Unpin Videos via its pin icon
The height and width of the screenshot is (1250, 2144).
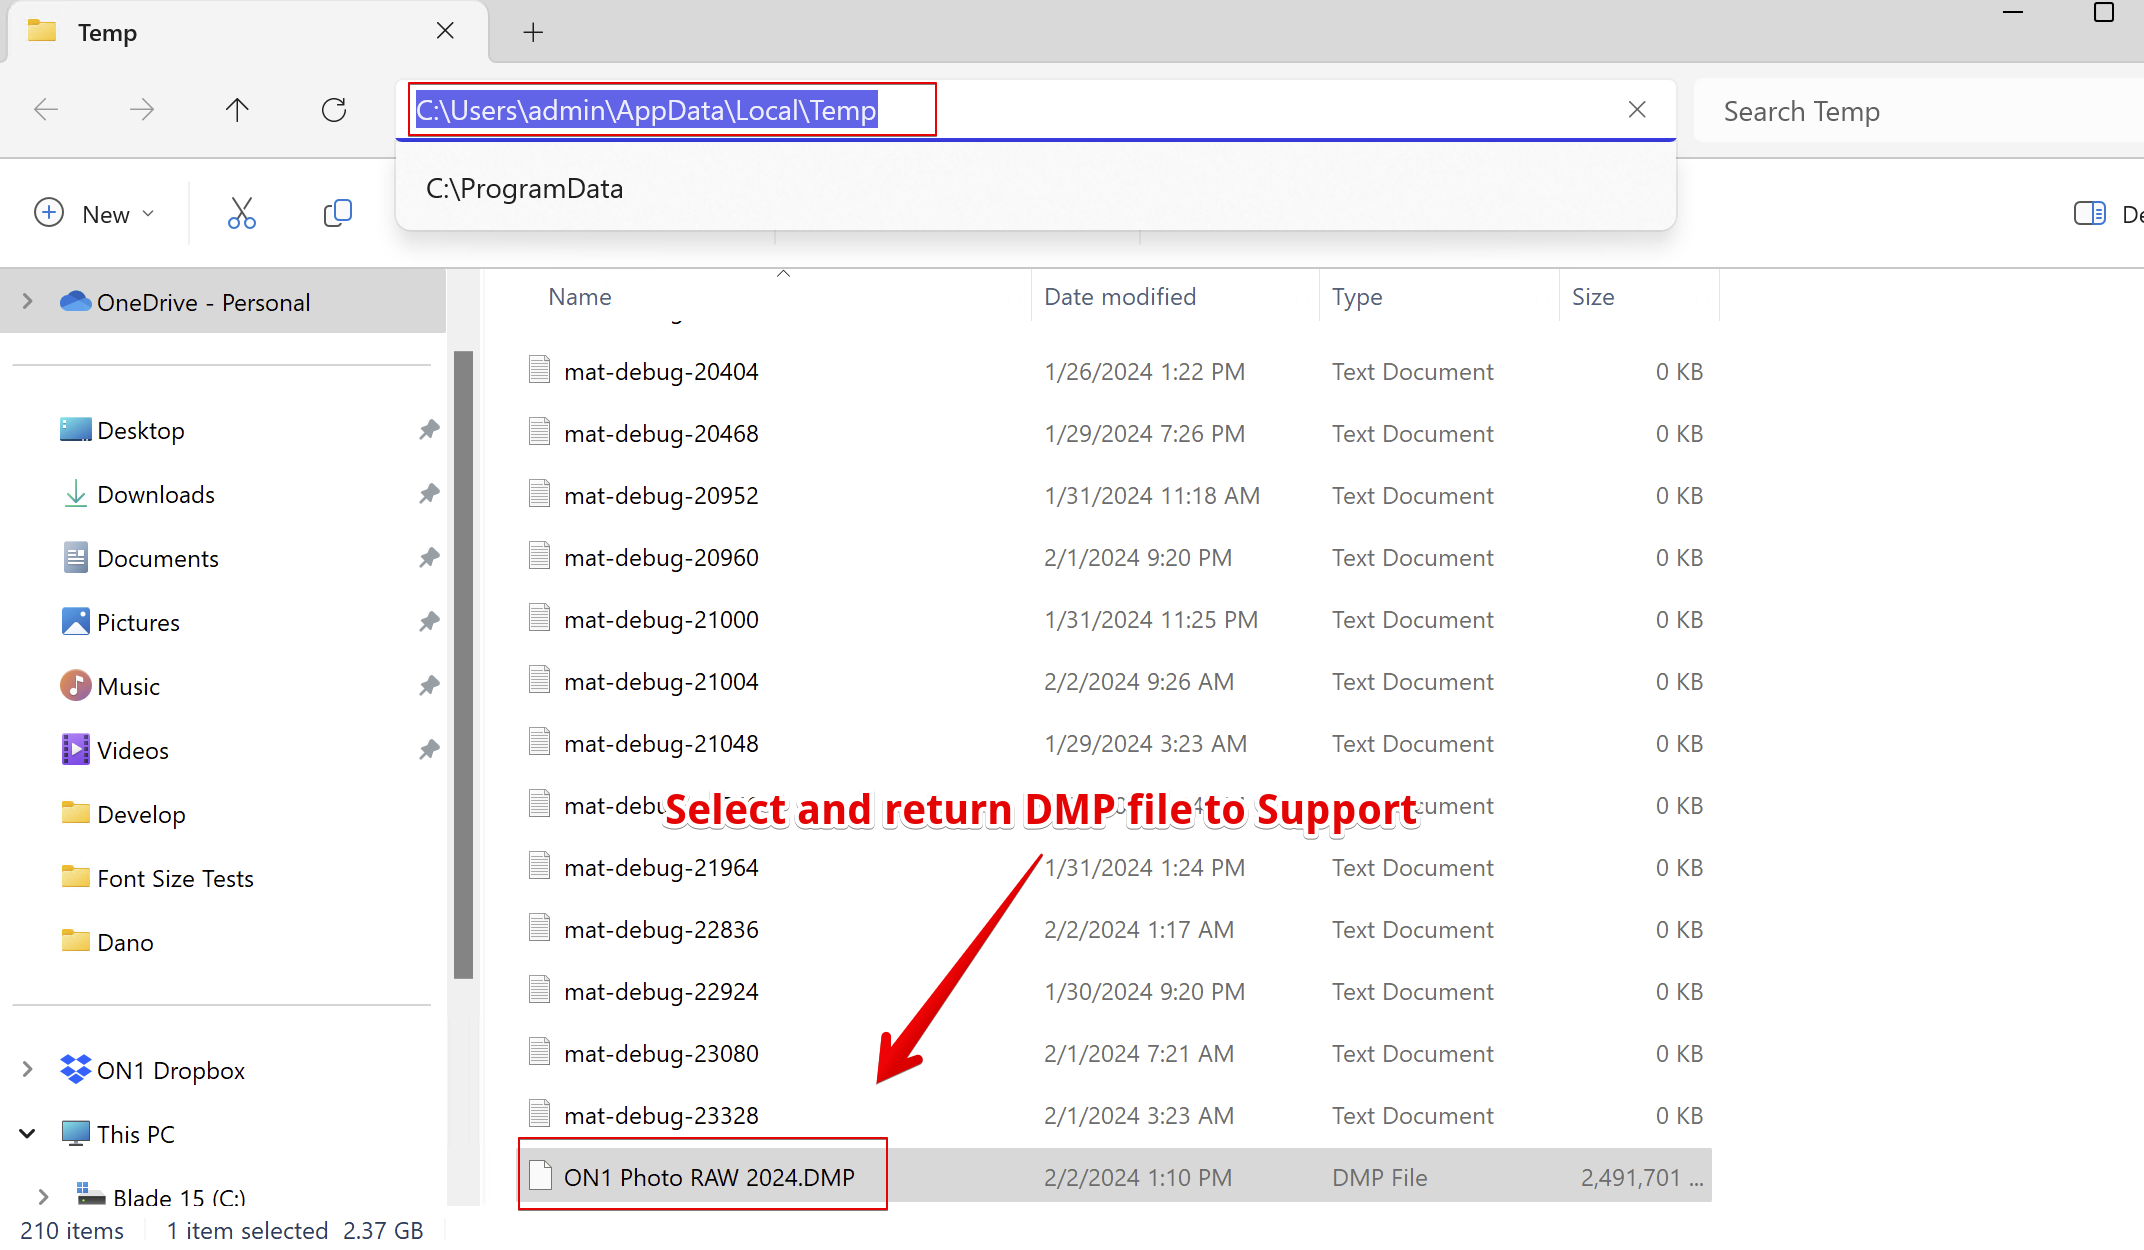pos(429,750)
